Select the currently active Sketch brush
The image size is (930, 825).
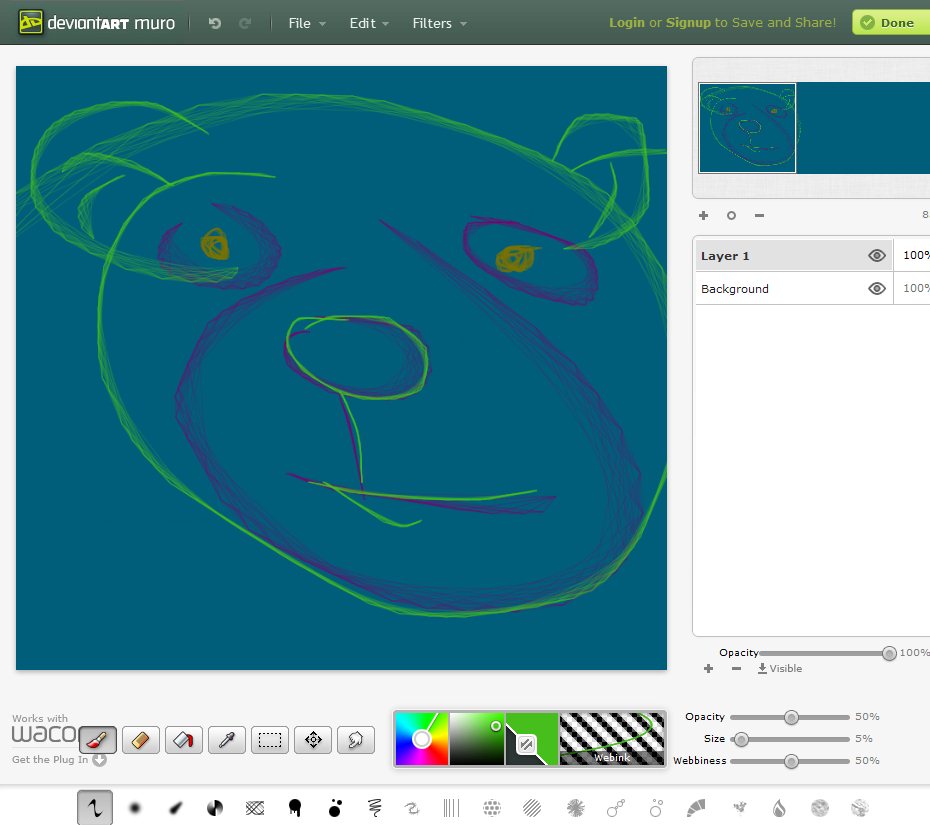(x=95, y=807)
